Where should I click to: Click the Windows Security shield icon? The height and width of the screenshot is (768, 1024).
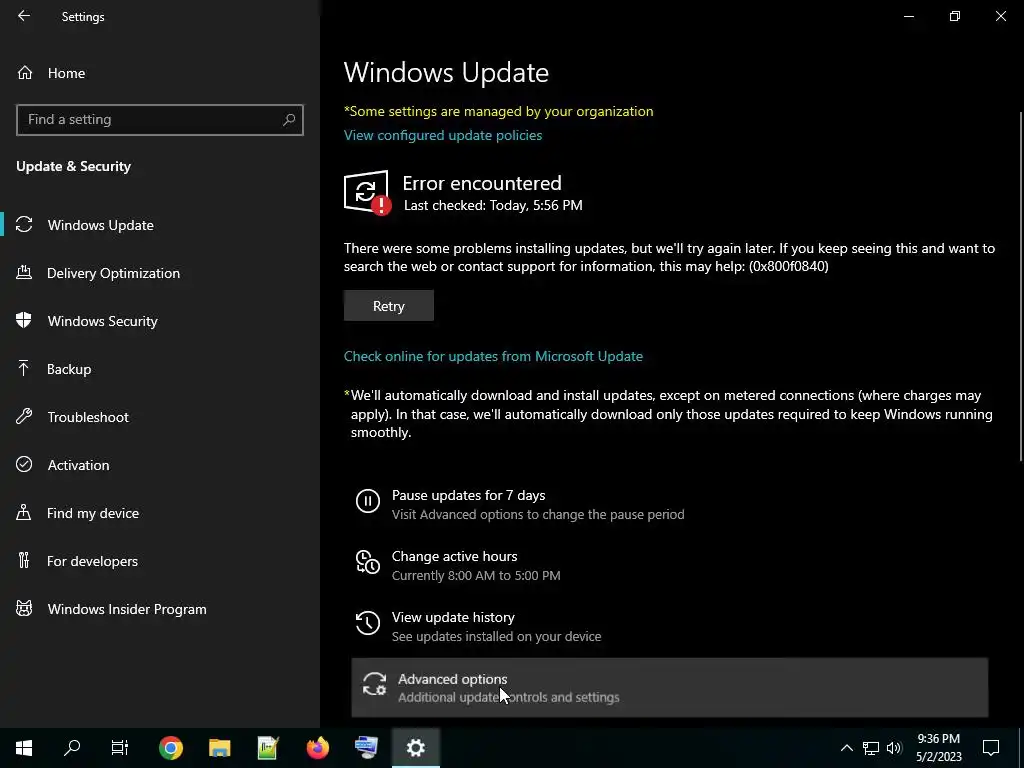[x=24, y=320]
